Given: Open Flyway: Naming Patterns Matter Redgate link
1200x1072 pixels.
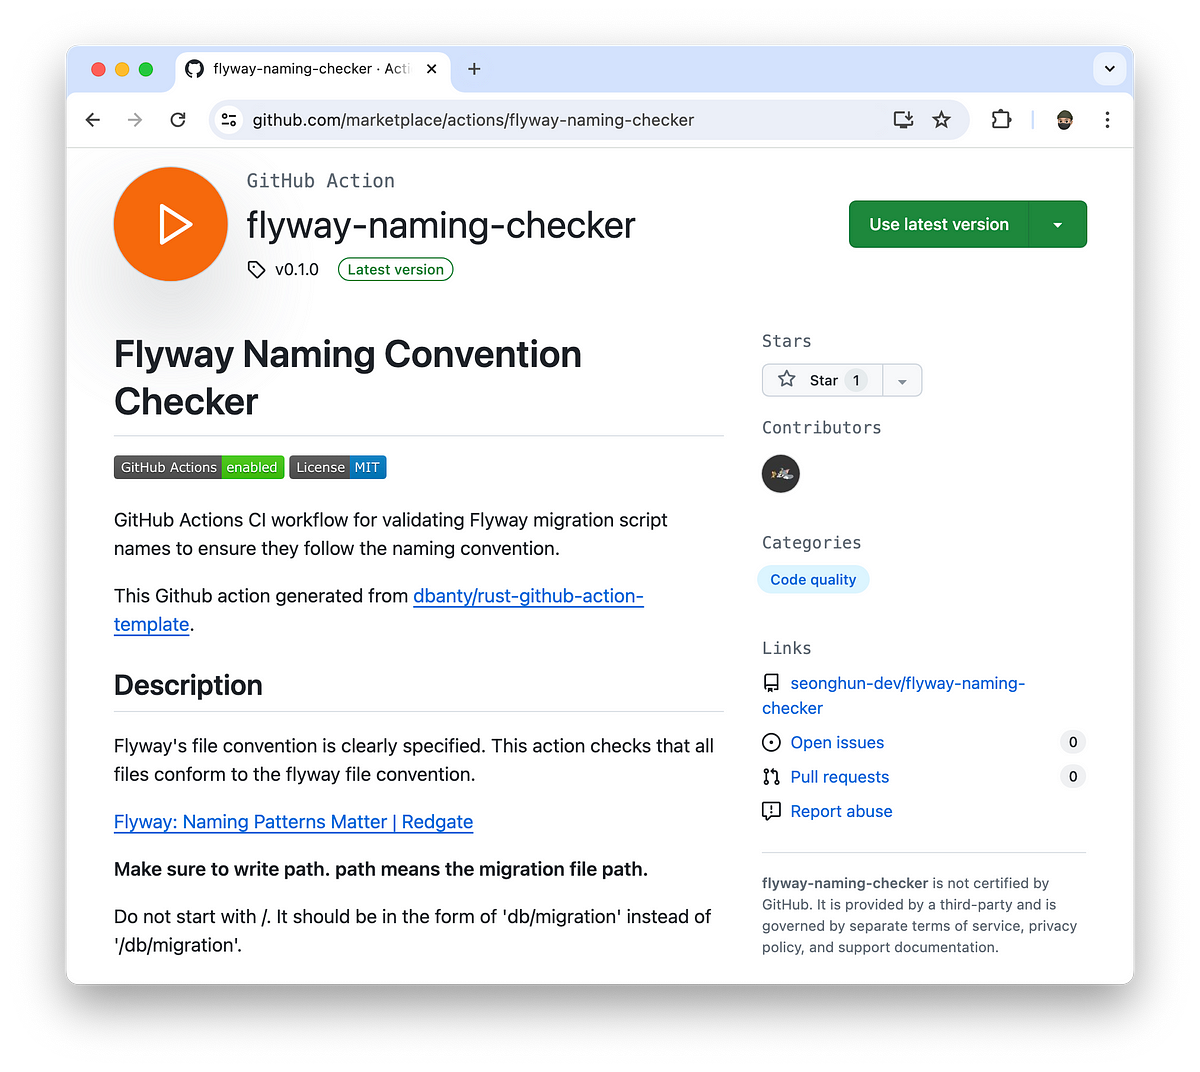Looking at the screenshot, I should pos(293,822).
